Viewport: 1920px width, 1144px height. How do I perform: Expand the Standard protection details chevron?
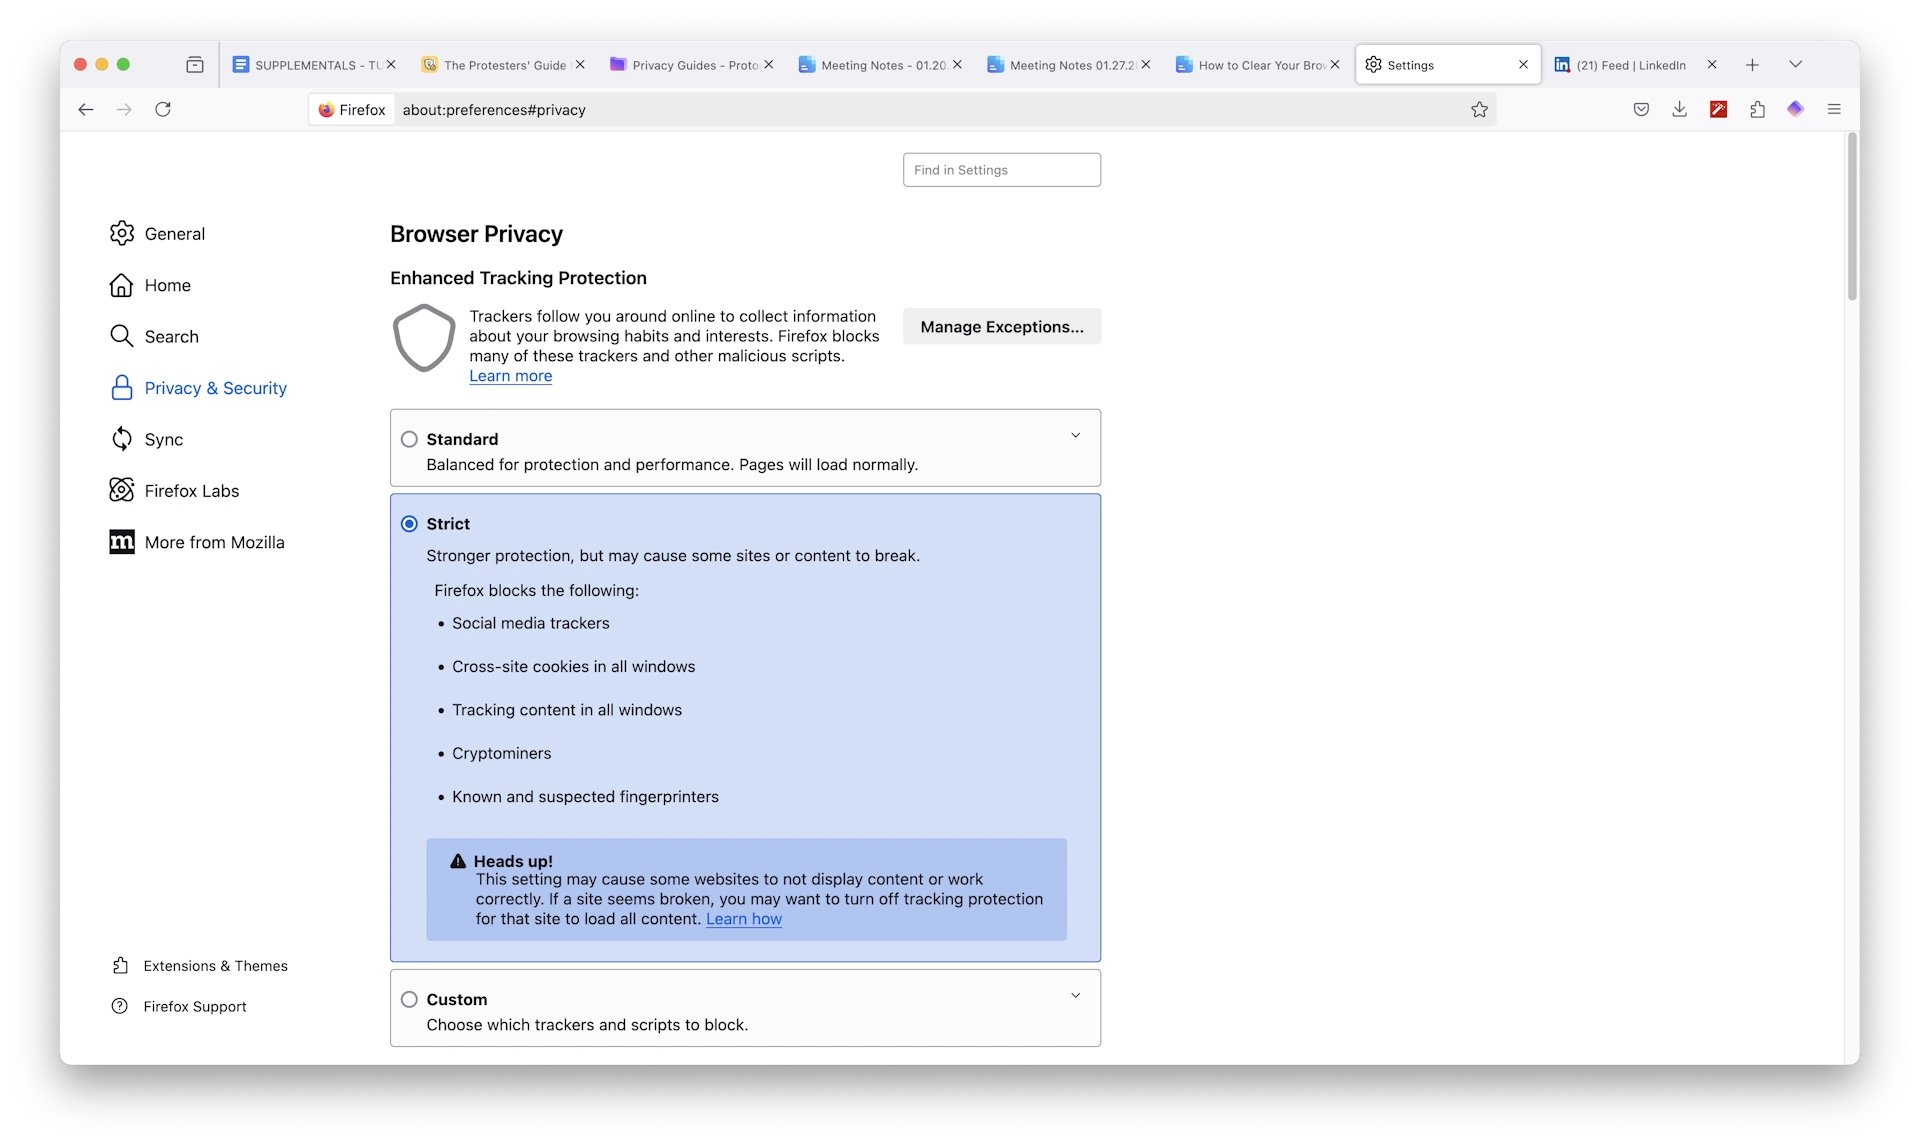(1075, 435)
